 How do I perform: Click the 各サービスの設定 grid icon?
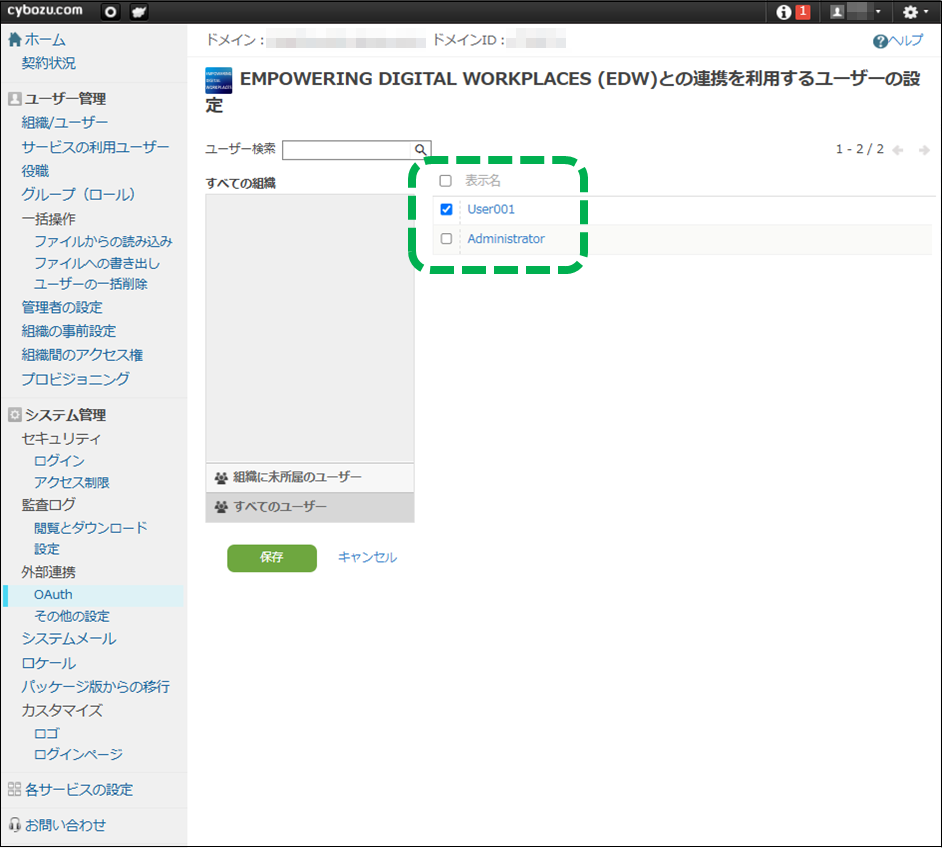[x=14, y=790]
